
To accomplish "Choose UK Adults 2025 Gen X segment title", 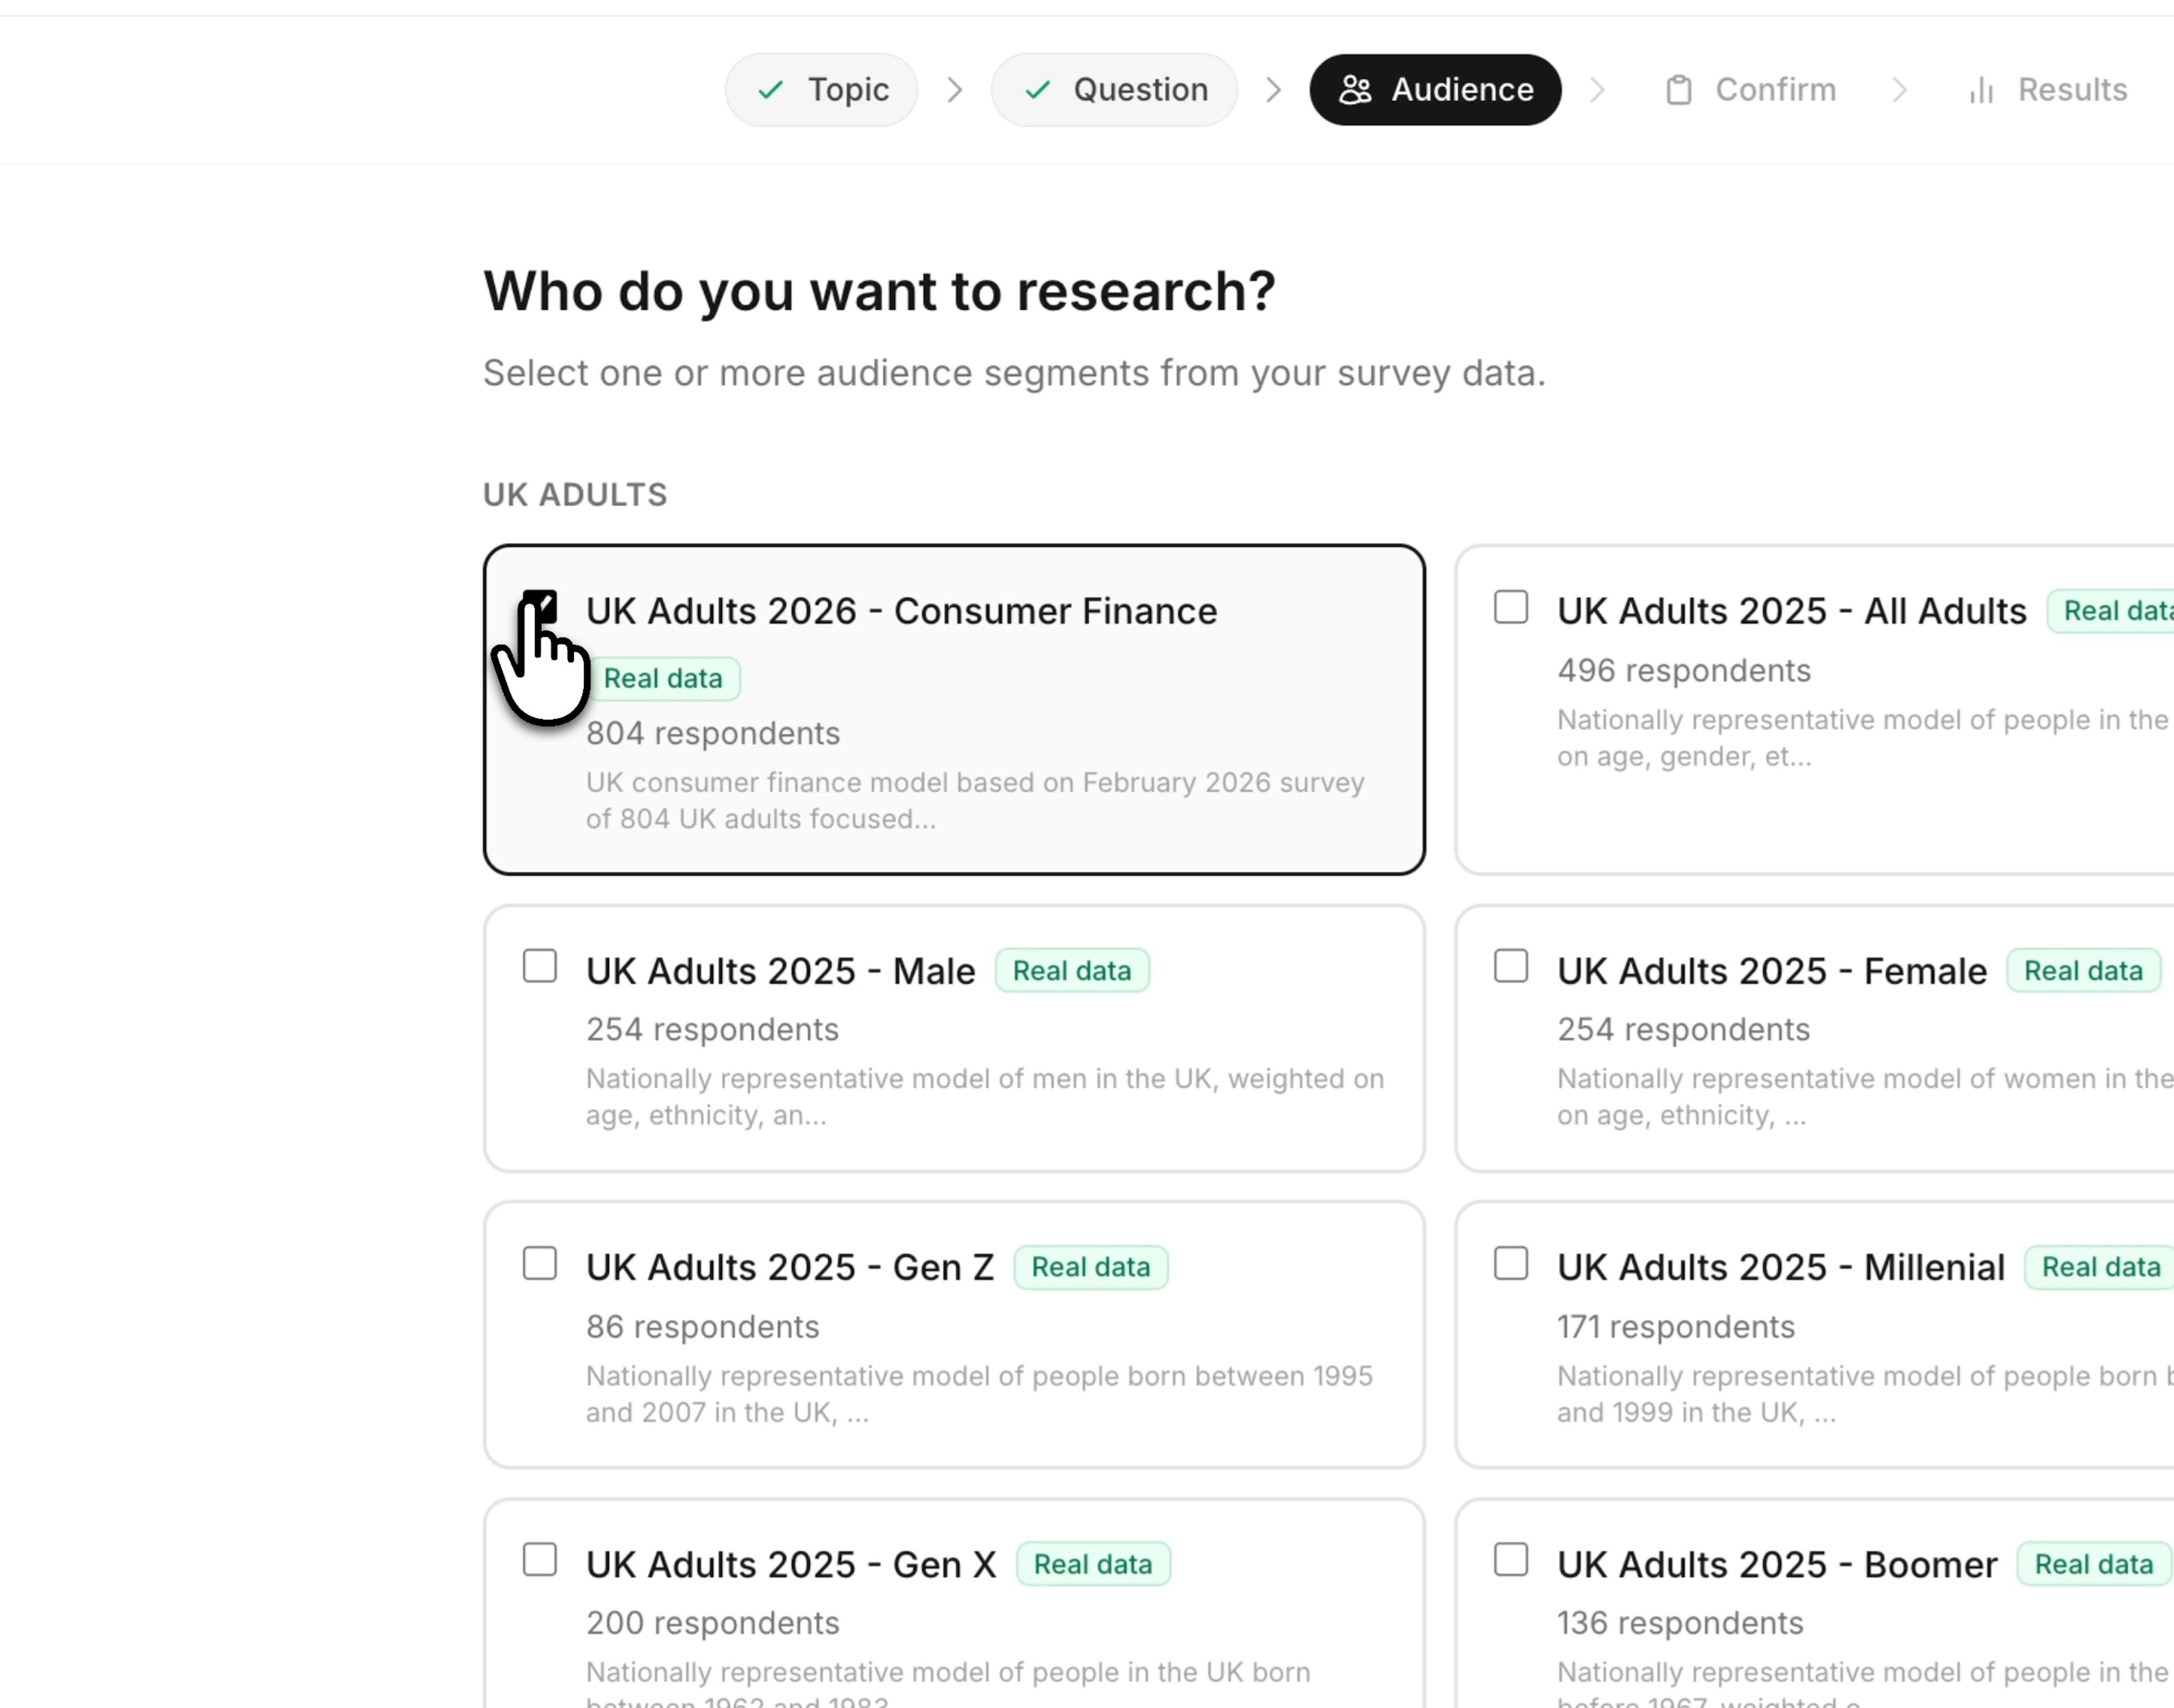I will [x=790, y=1564].
